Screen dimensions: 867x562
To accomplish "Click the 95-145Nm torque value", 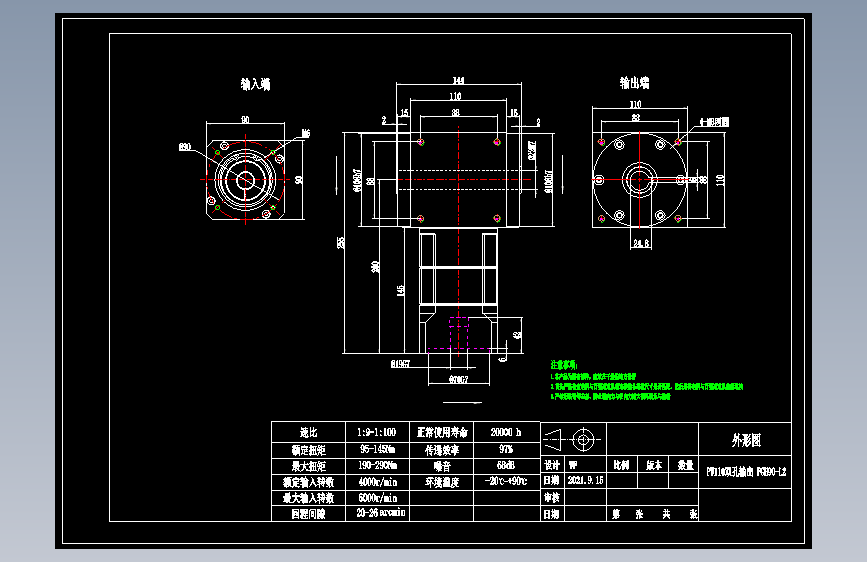I will pyautogui.click(x=377, y=449).
